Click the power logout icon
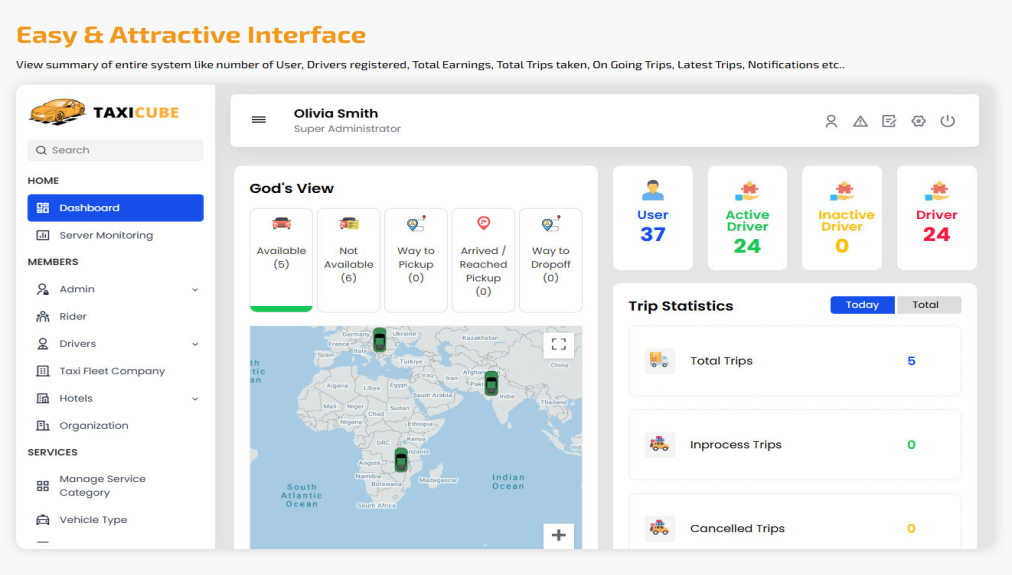The image size is (1012, 575). click(x=948, y=121)
